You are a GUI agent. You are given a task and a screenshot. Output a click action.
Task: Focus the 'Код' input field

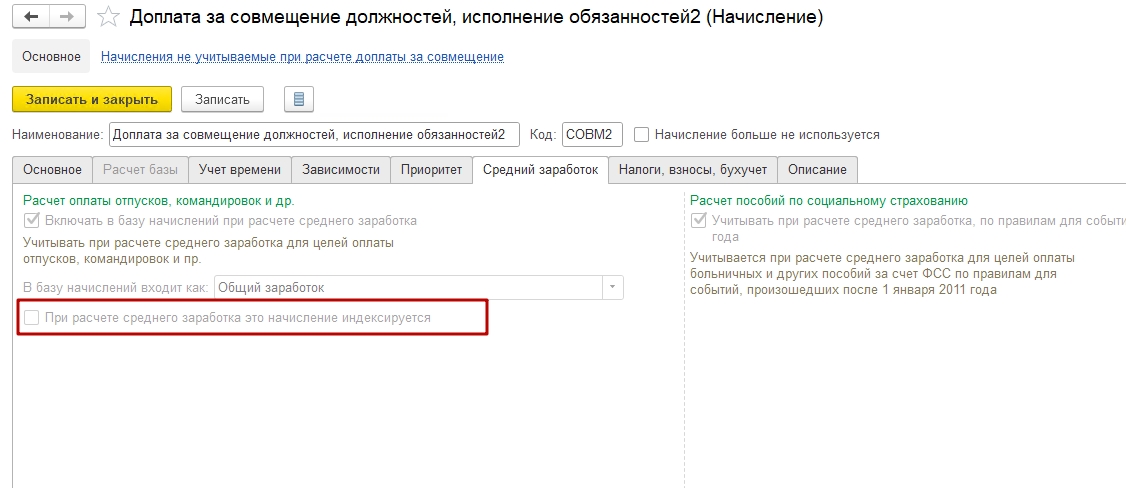click(593, 134)
